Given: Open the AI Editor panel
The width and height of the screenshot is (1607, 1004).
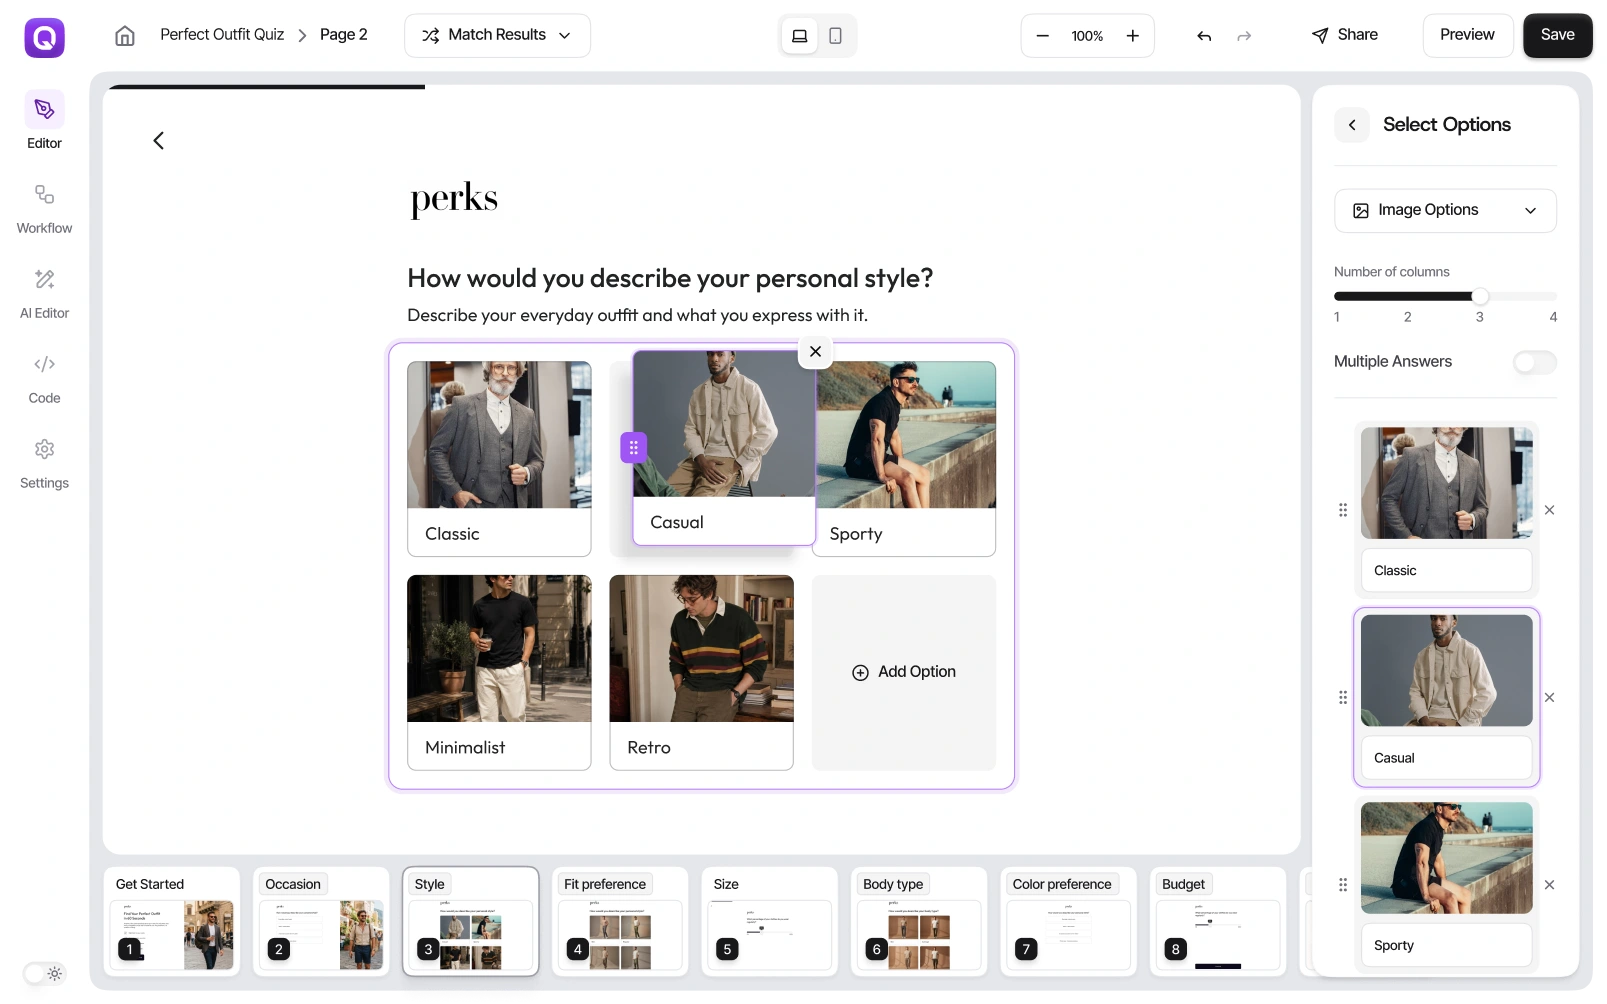Looking at the screenshot, I should [x=44, y=293].
